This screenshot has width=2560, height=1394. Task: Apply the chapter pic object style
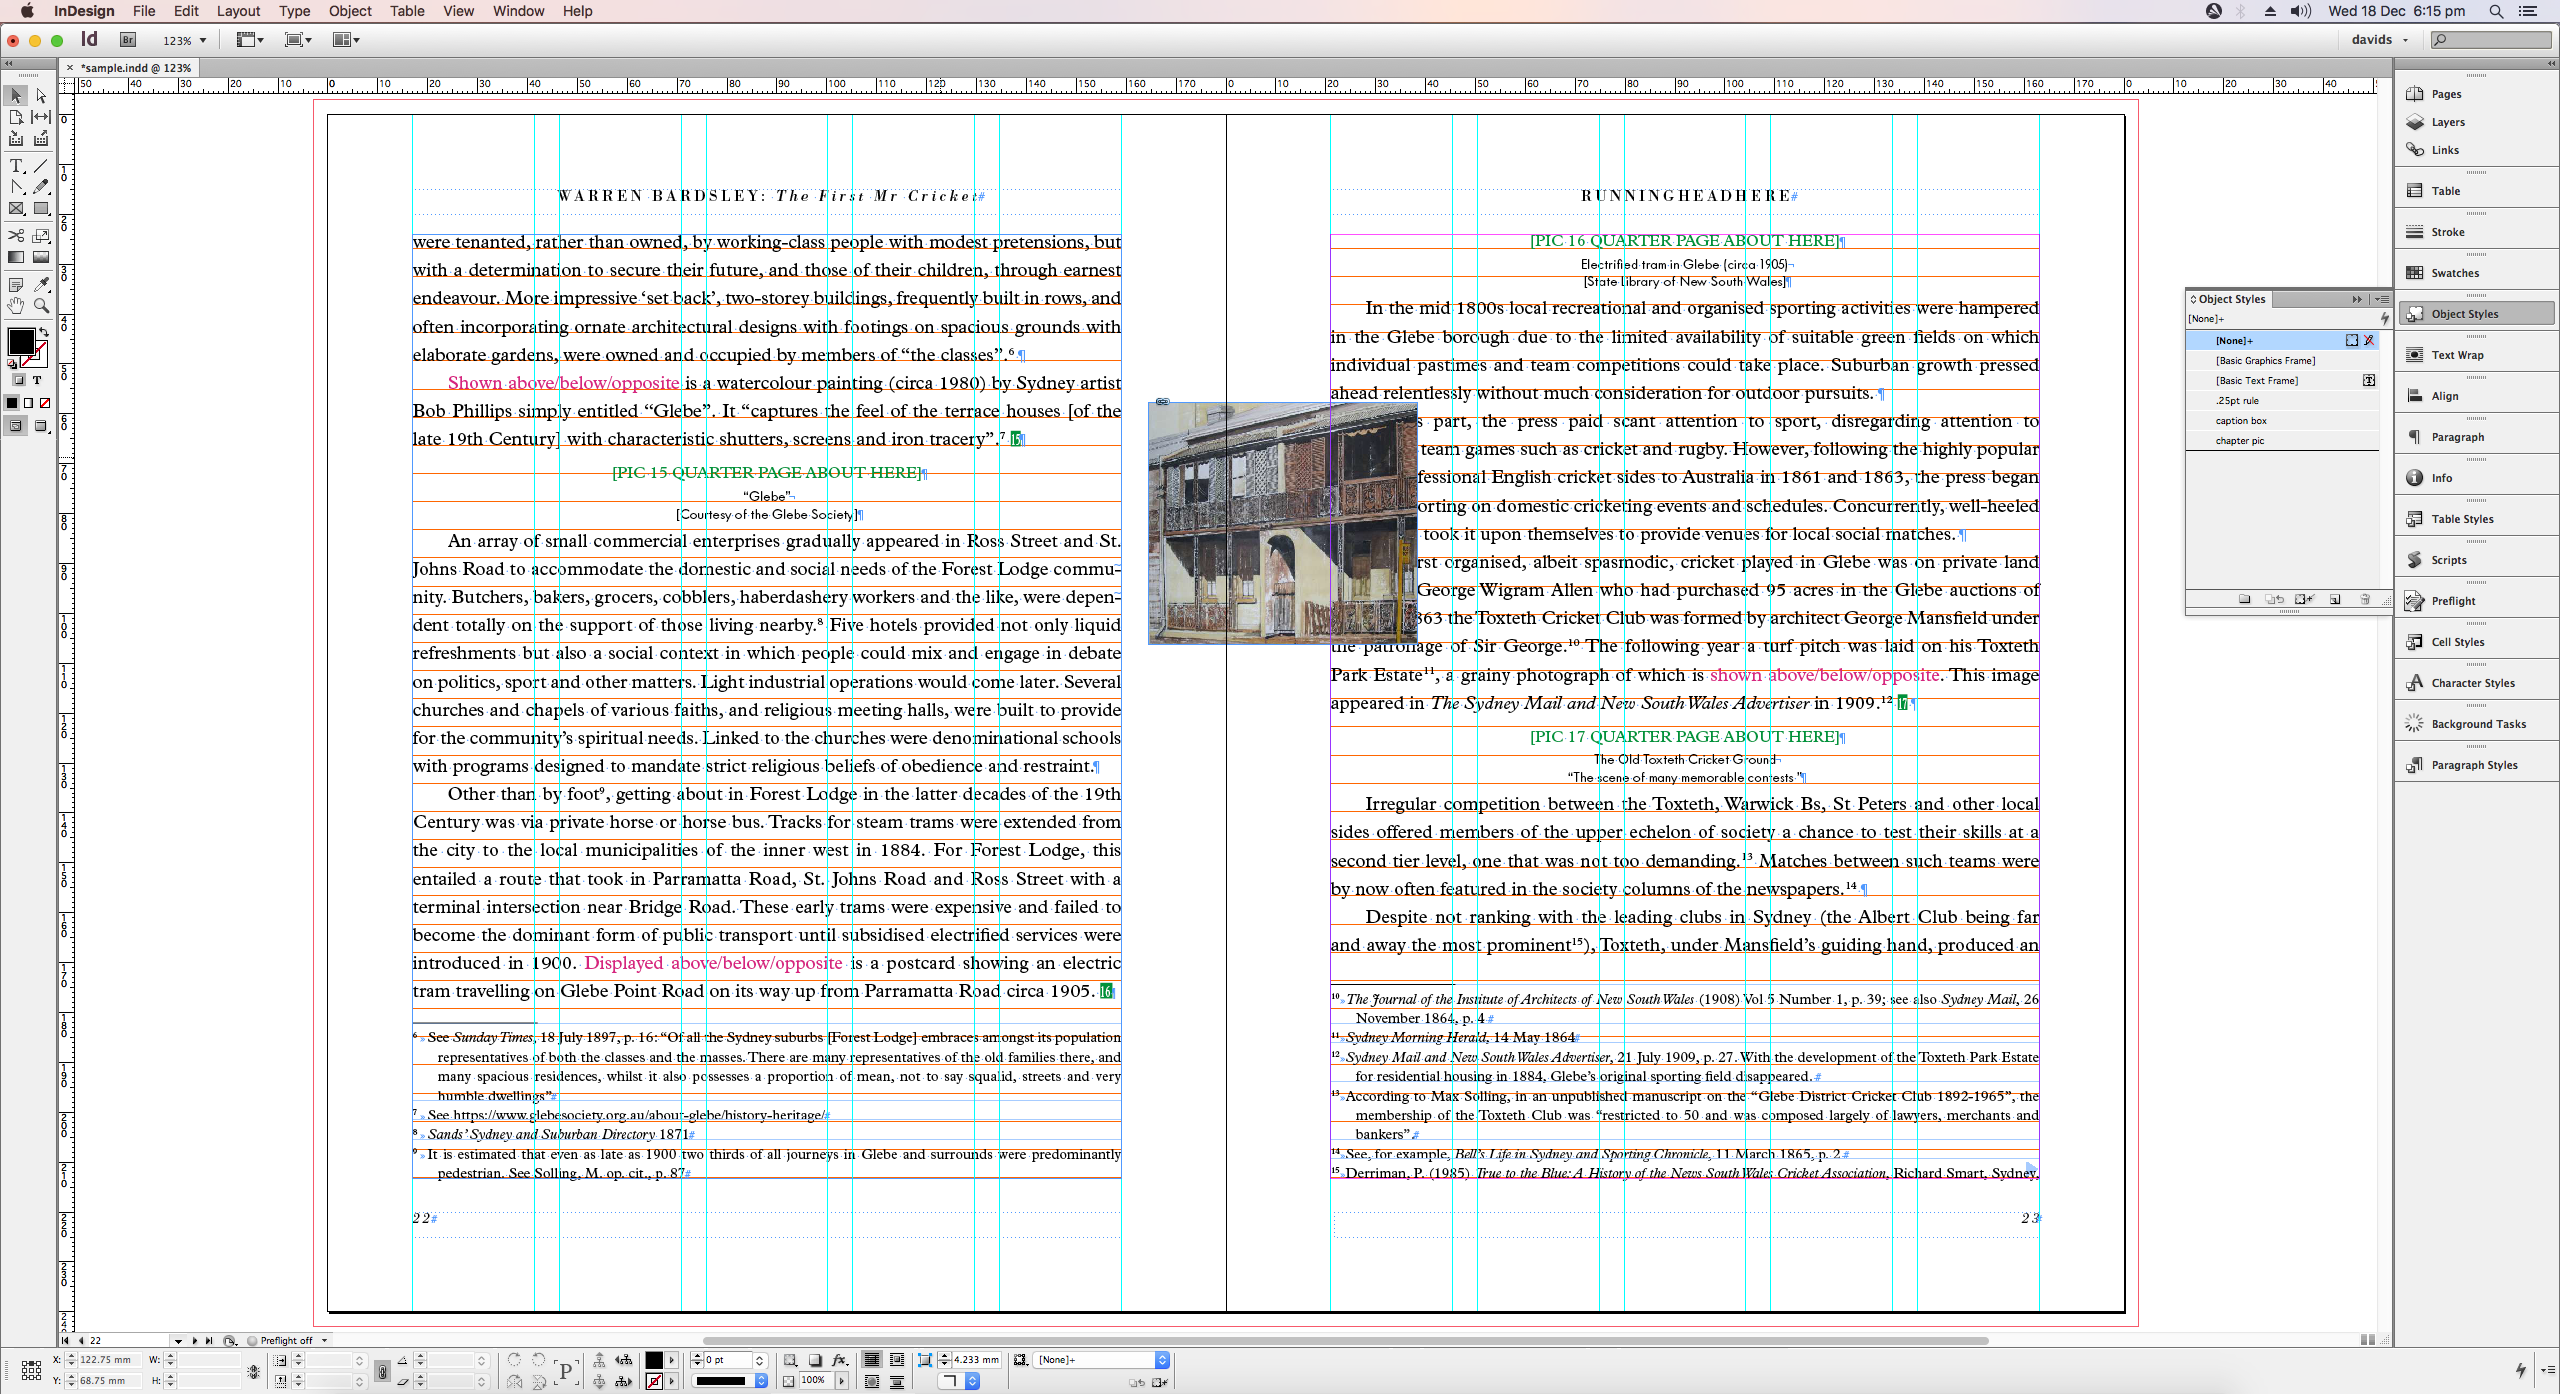(2239, 441)
